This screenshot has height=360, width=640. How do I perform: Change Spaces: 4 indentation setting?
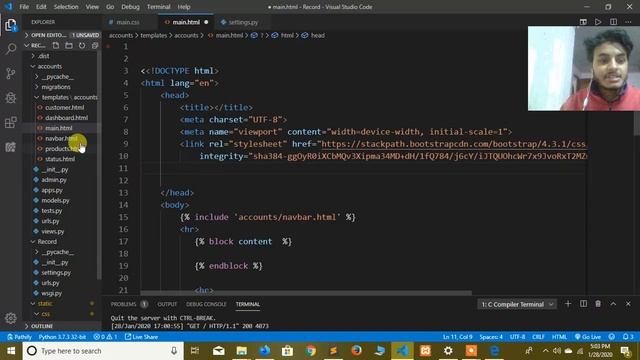click(491, 337)
